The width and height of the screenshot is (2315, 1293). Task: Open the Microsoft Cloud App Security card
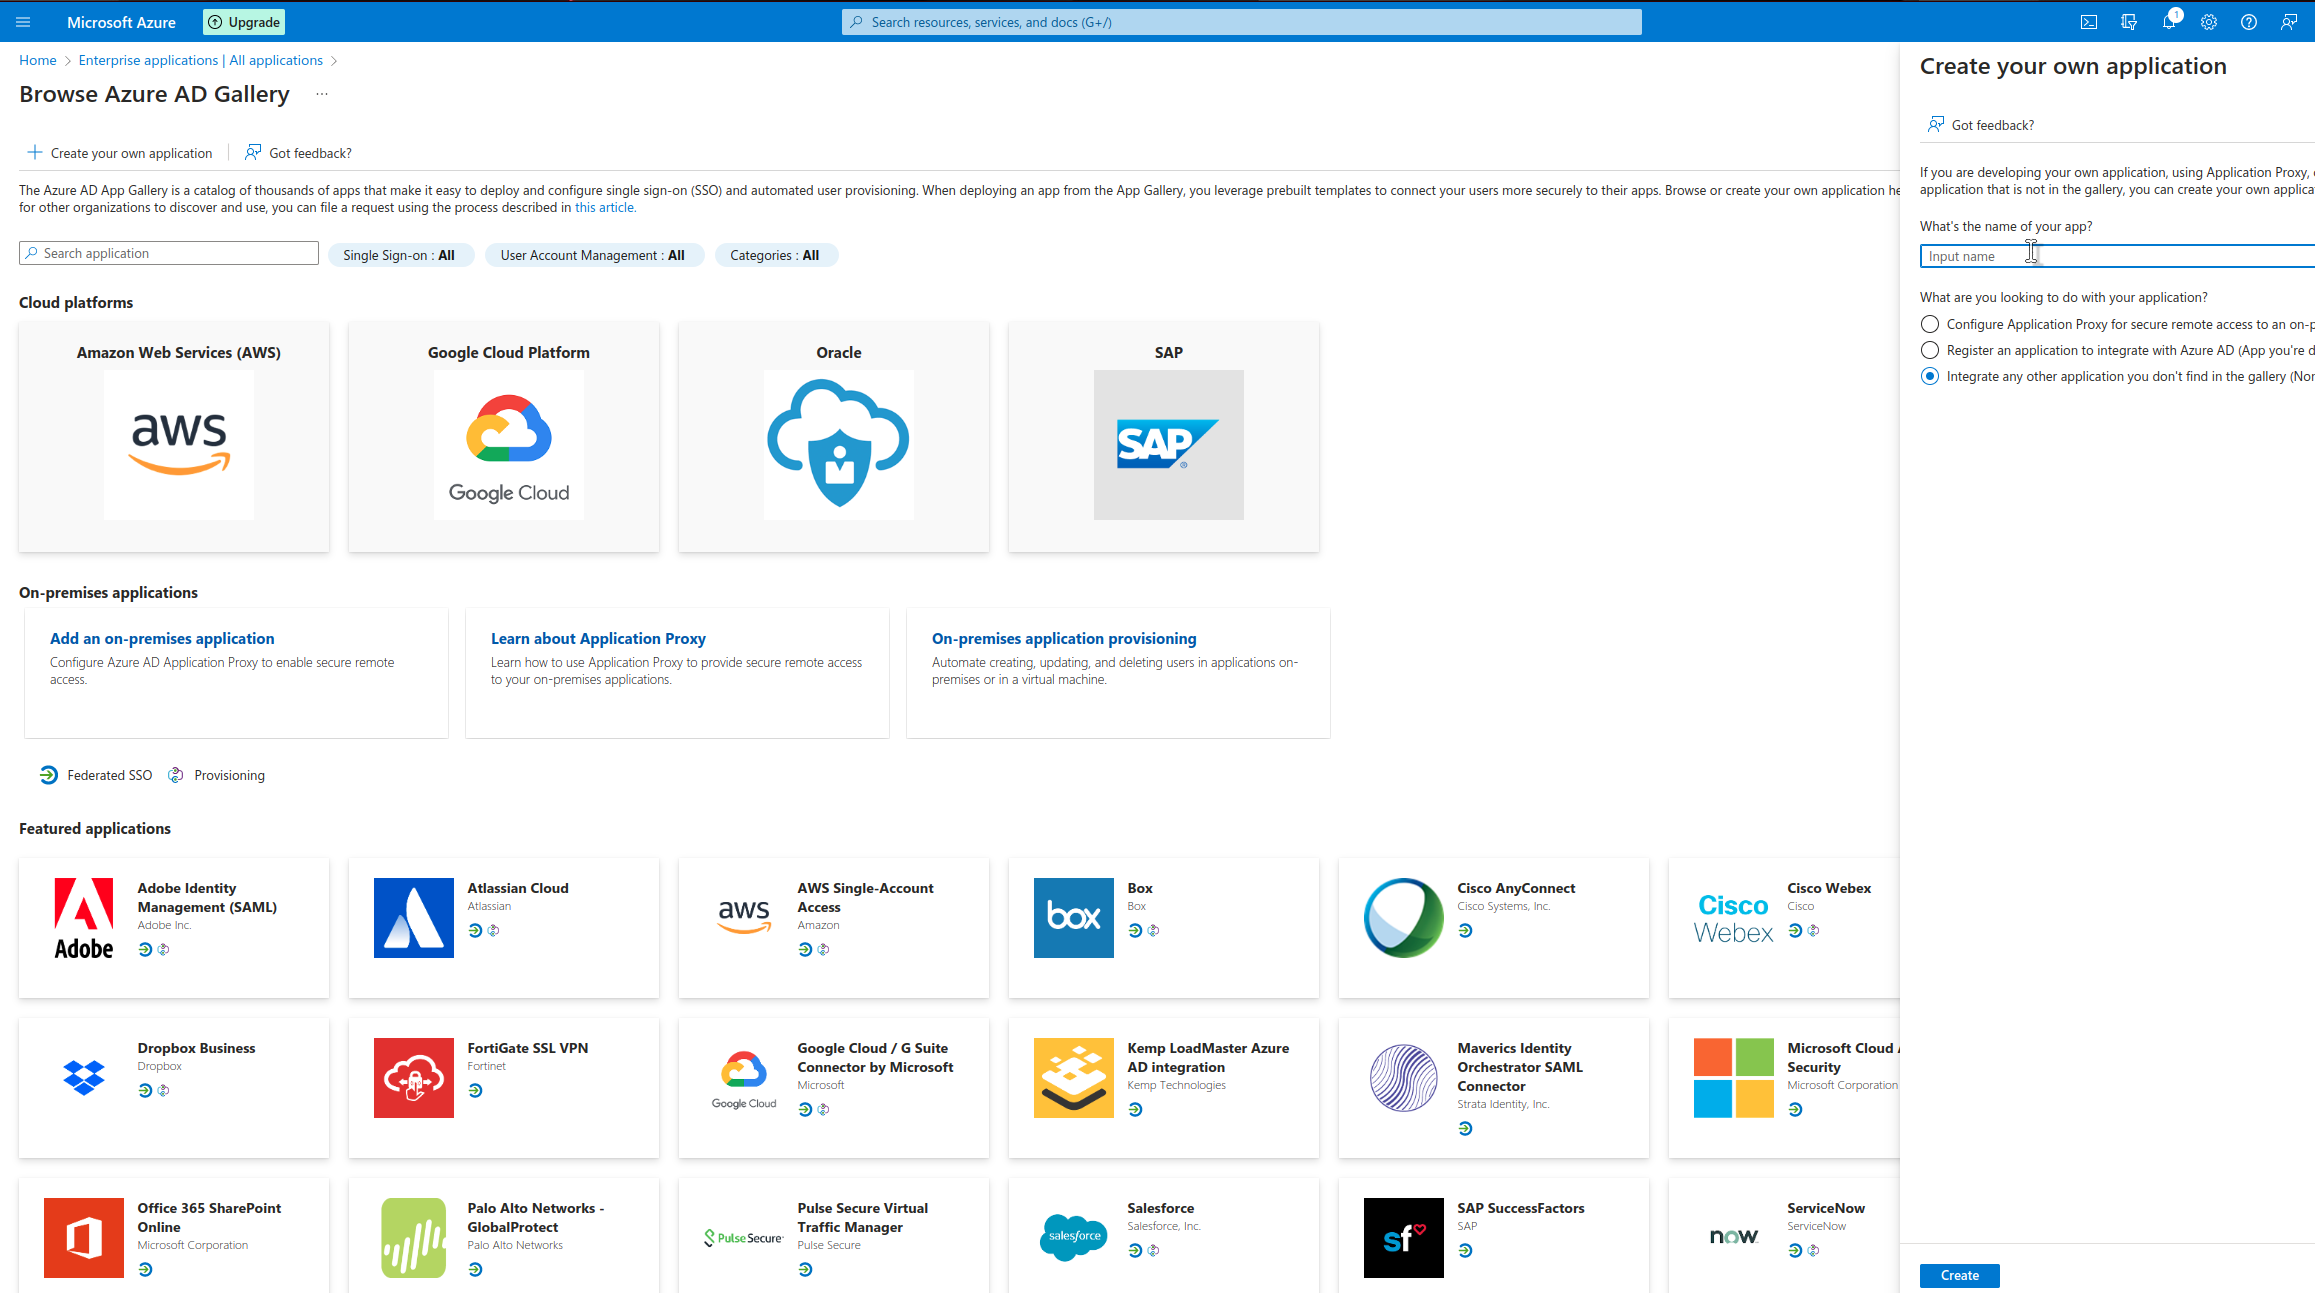click(1785, 1088)
